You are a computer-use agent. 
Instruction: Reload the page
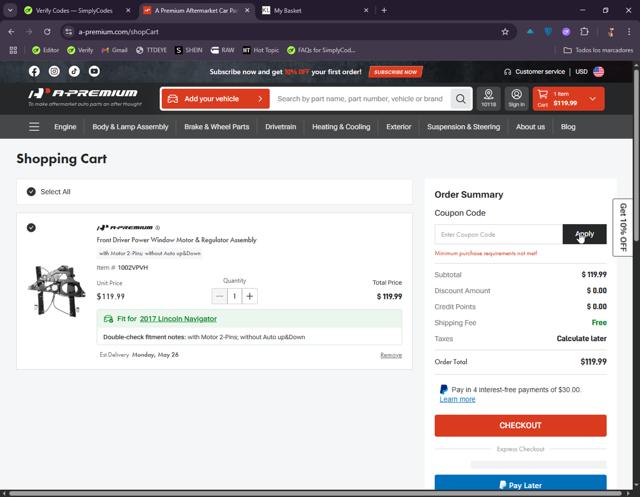[47, 32]
